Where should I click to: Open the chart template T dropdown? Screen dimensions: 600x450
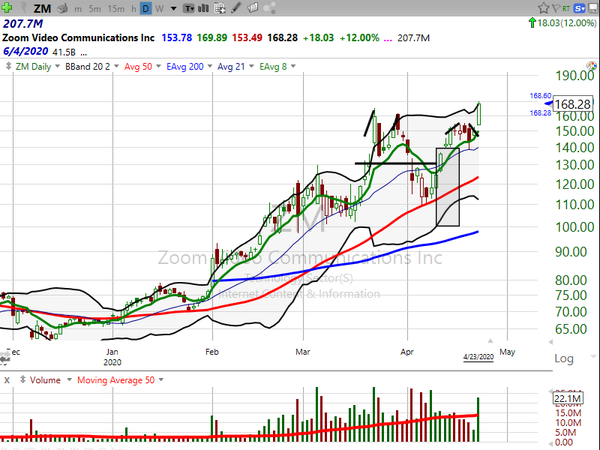(x=189, y=8)
